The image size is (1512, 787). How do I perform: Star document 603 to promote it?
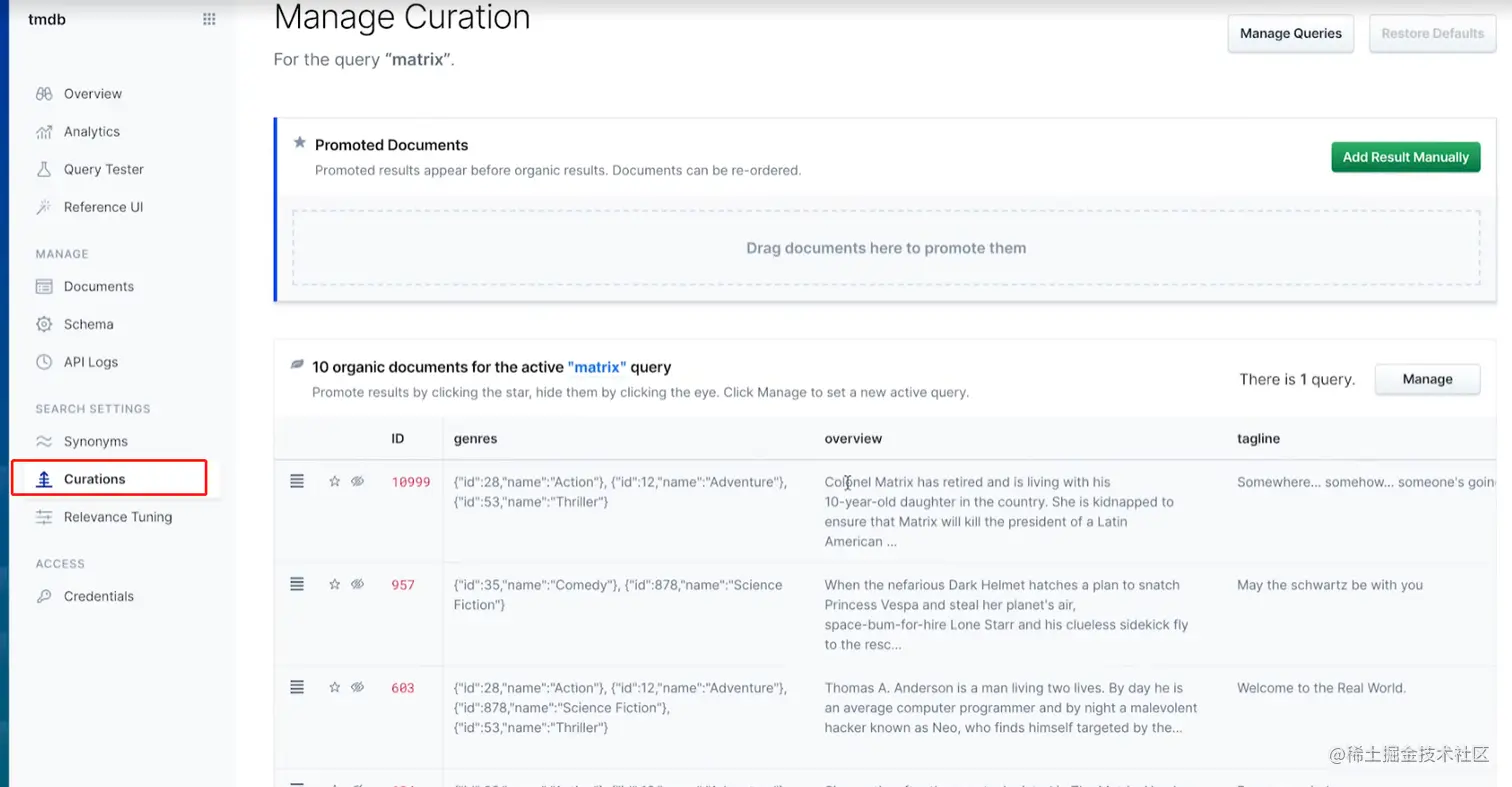point(335,687)
